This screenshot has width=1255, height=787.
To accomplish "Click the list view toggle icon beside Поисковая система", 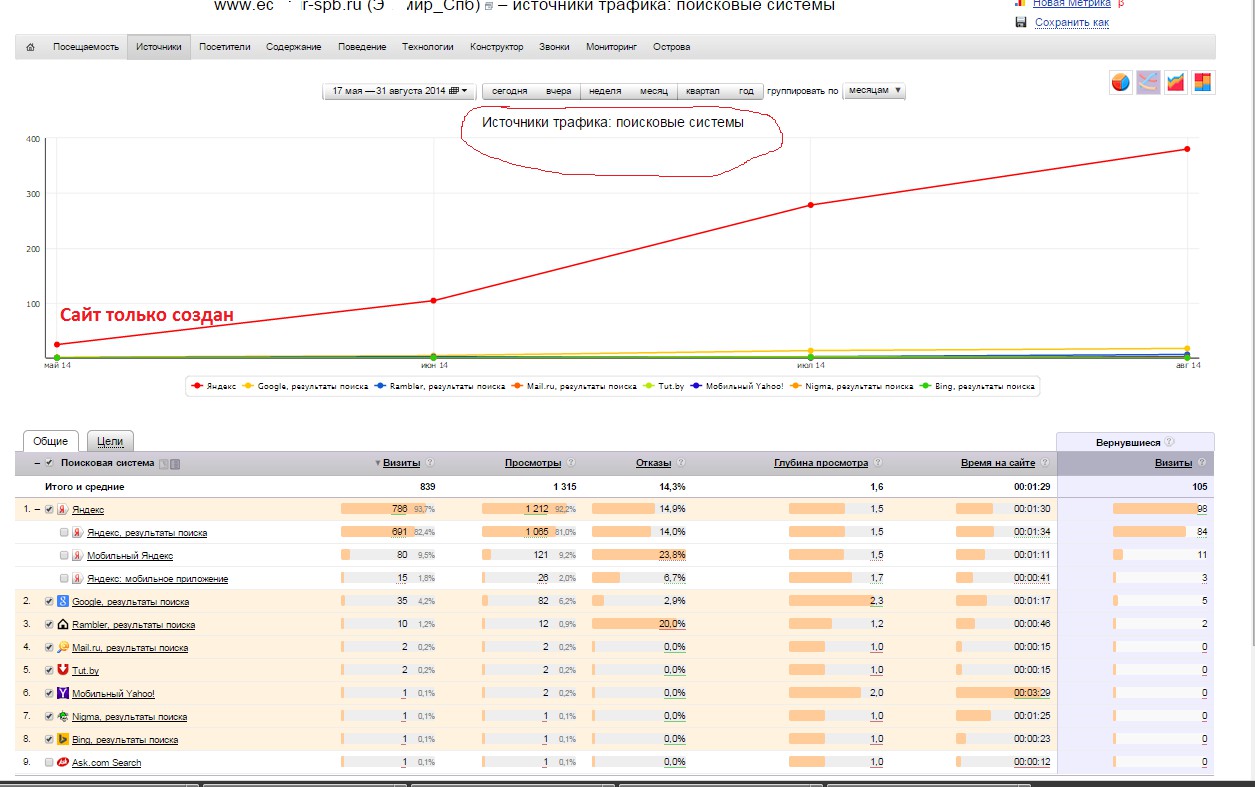I will pos(175,463).
